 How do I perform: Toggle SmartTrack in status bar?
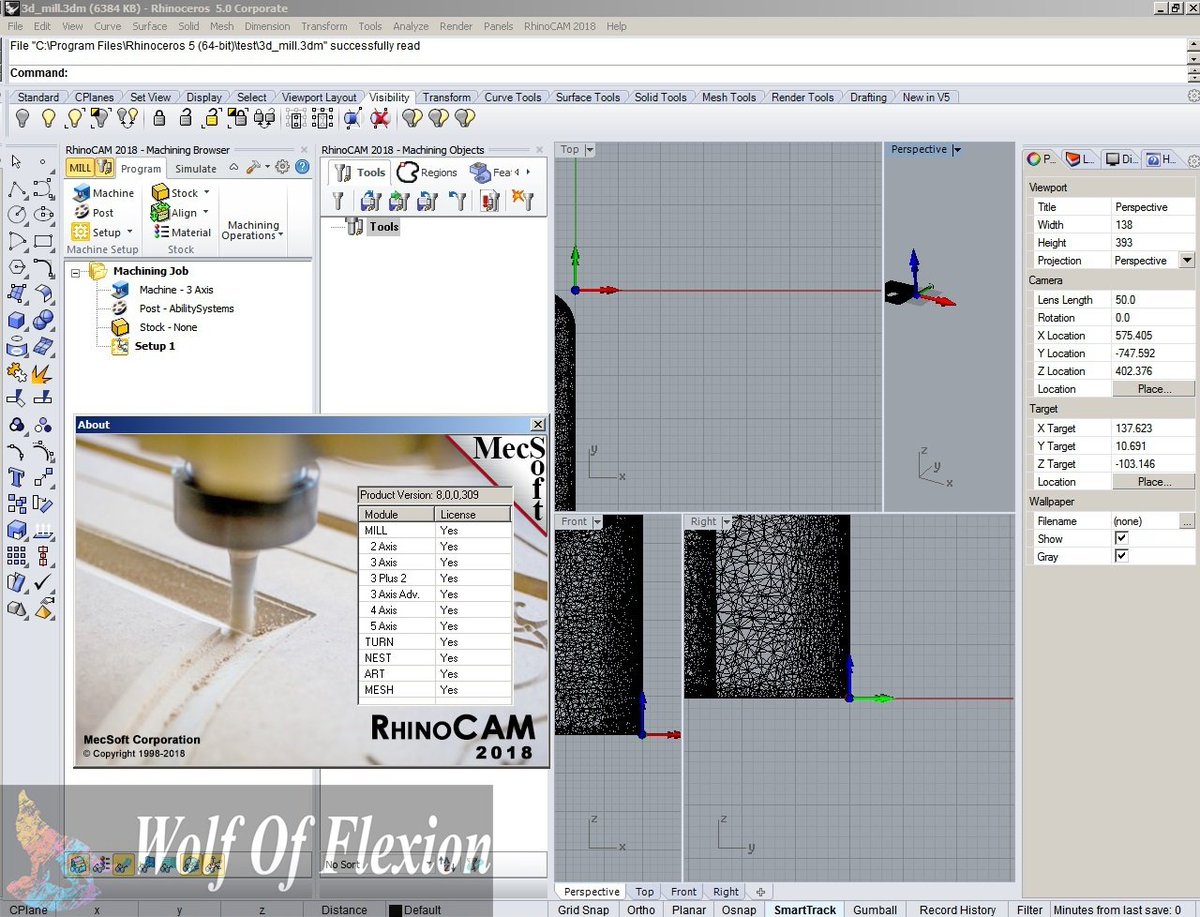click(804, 909)
